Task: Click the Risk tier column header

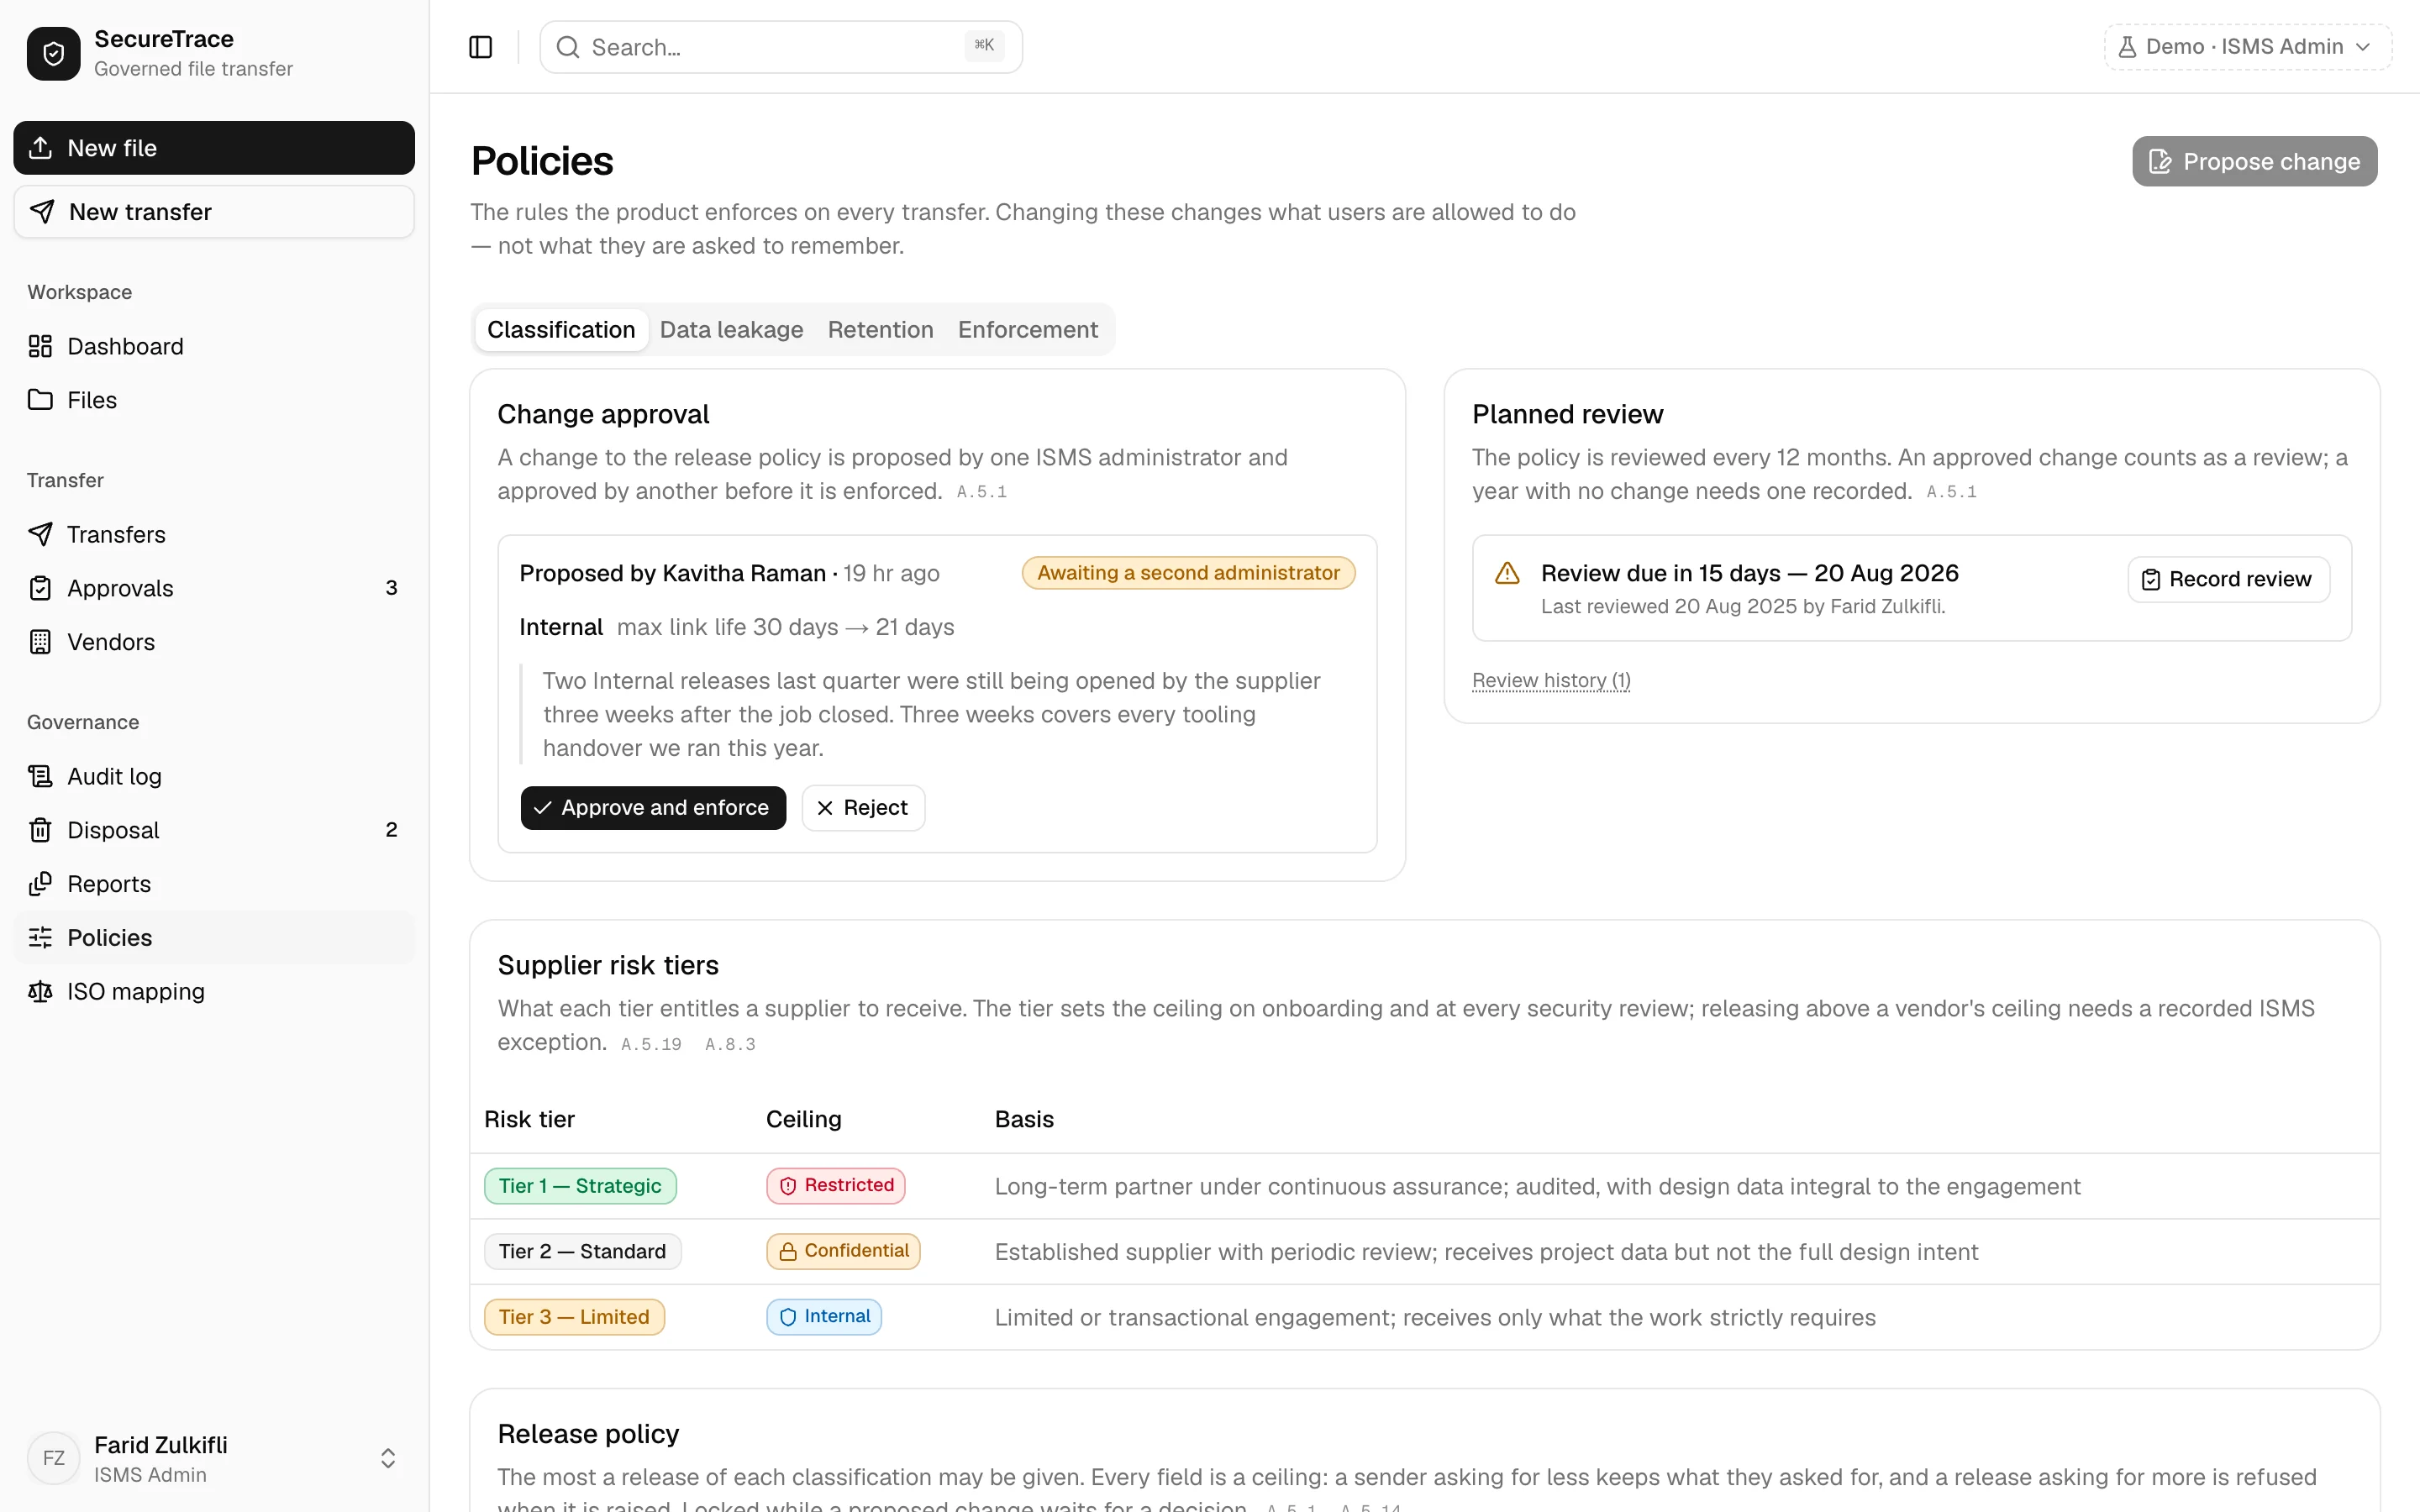Action: [529, 1120]
